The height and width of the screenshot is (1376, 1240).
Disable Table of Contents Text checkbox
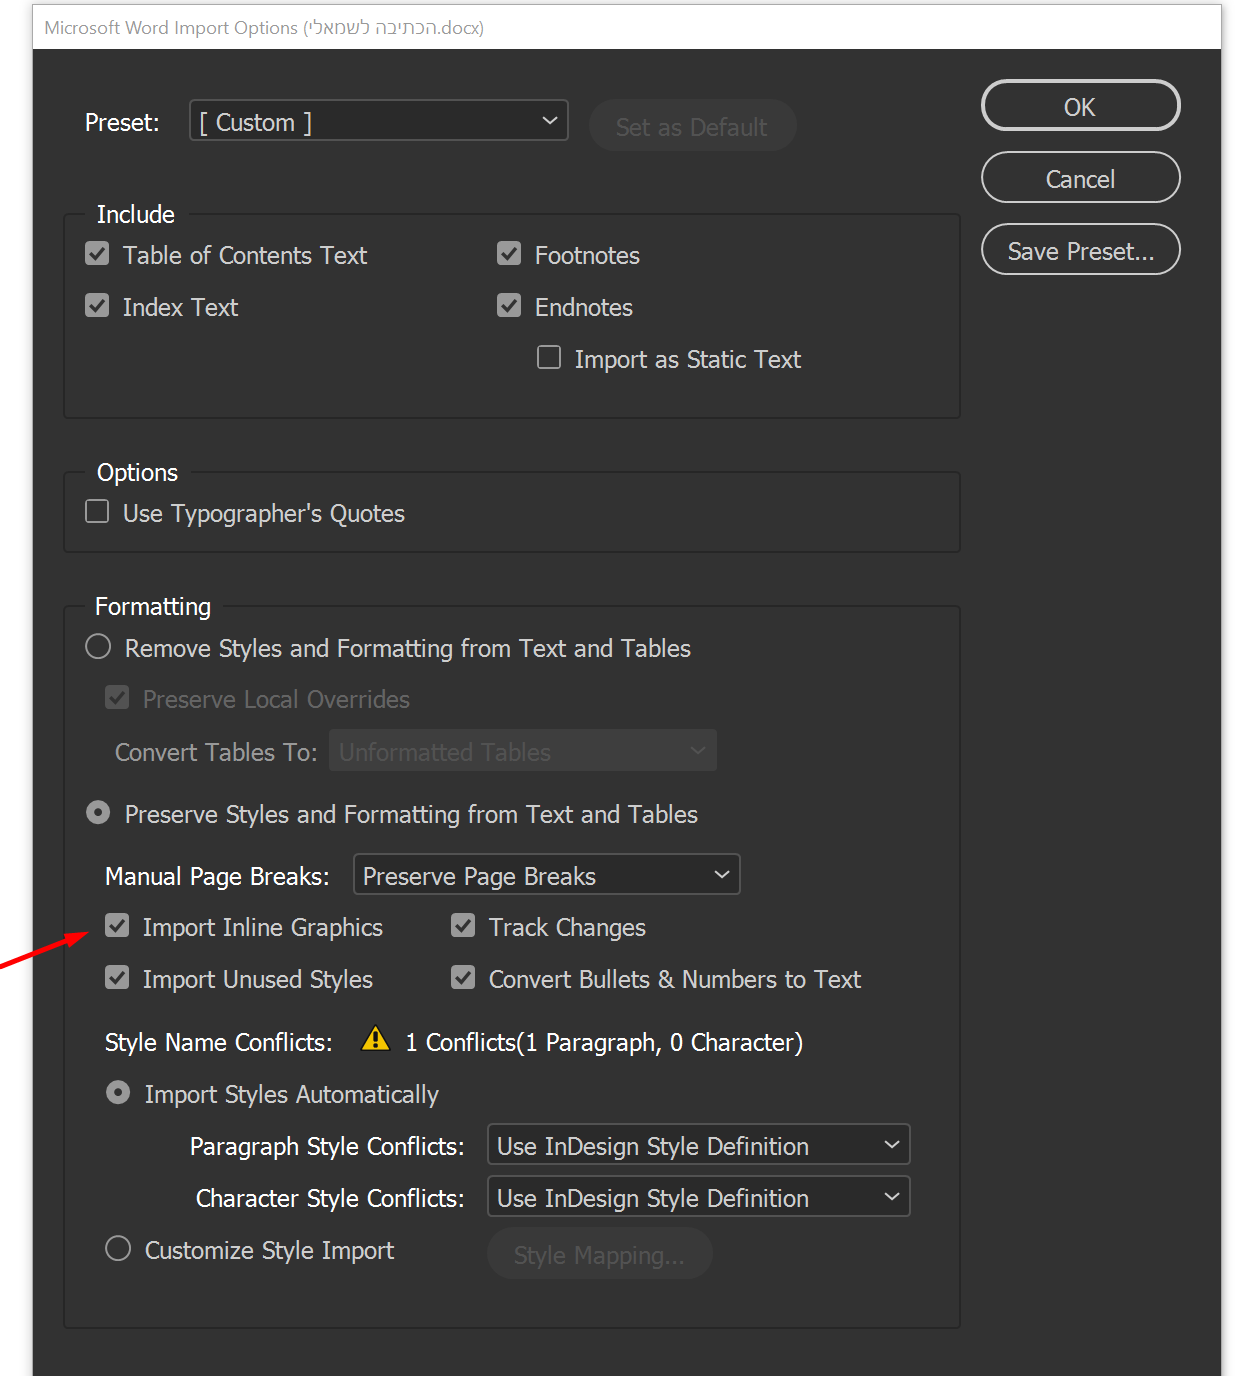[x=97, y=254]
